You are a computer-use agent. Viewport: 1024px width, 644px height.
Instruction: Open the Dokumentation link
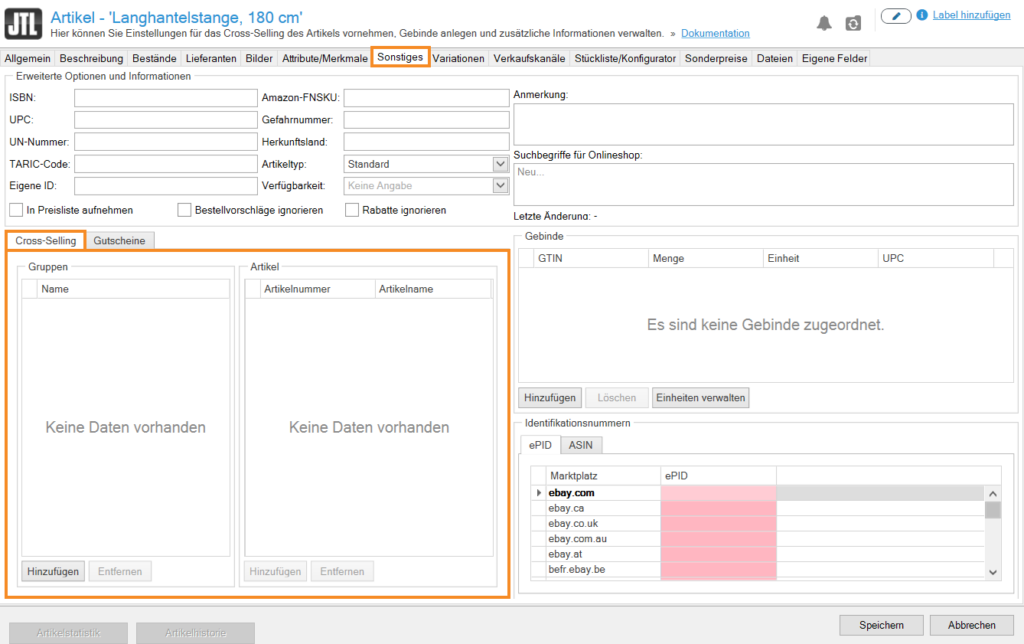coord(715,34)
